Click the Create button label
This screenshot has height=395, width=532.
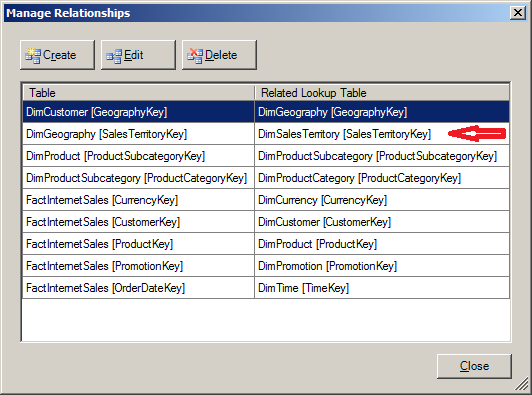point(59,55)
